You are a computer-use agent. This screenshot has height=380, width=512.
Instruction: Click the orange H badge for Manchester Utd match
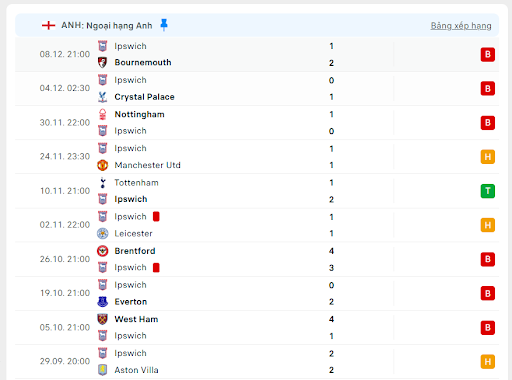(488, 157)
